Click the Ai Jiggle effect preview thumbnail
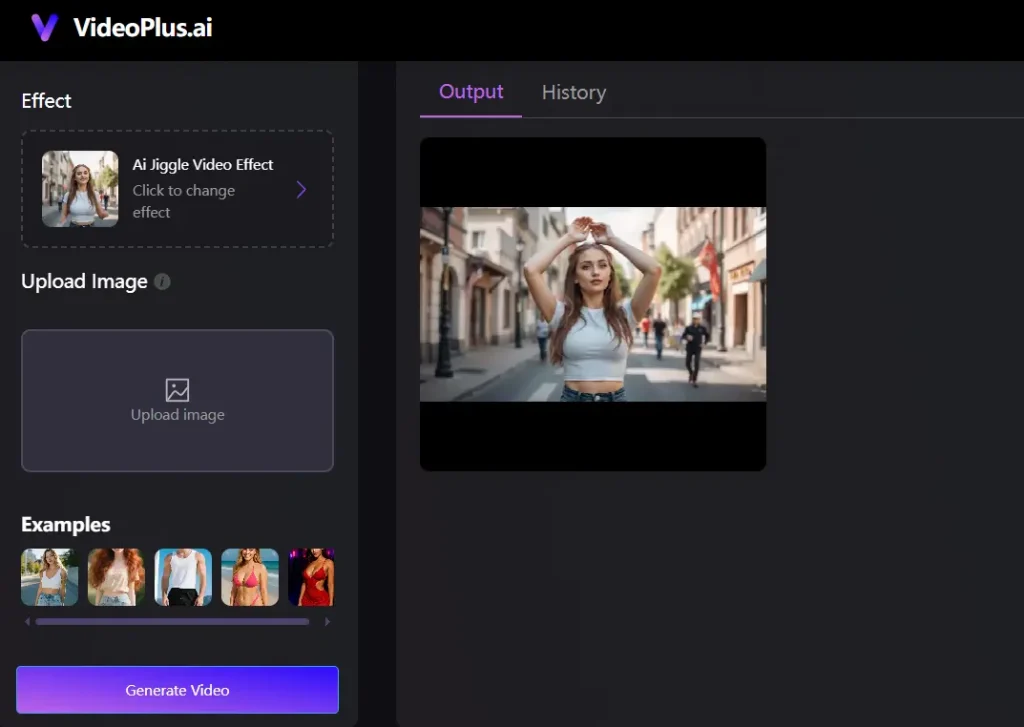 pyautogui.click(x=80, y=189)
